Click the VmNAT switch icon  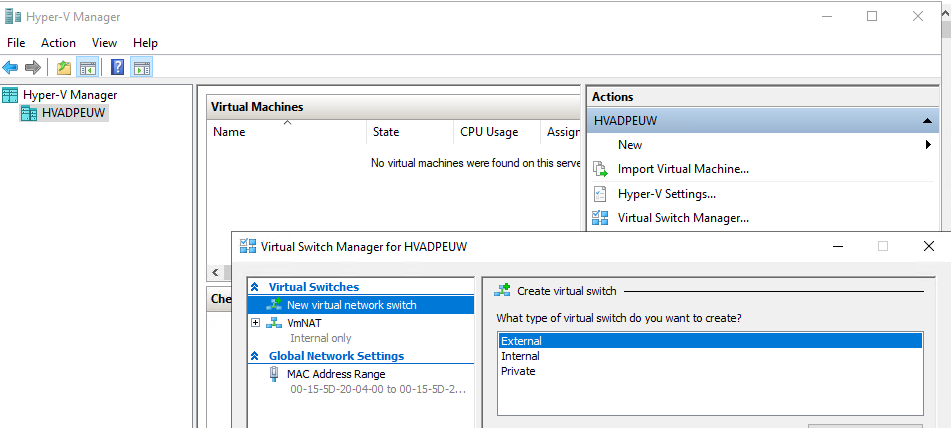pos(275,323)
